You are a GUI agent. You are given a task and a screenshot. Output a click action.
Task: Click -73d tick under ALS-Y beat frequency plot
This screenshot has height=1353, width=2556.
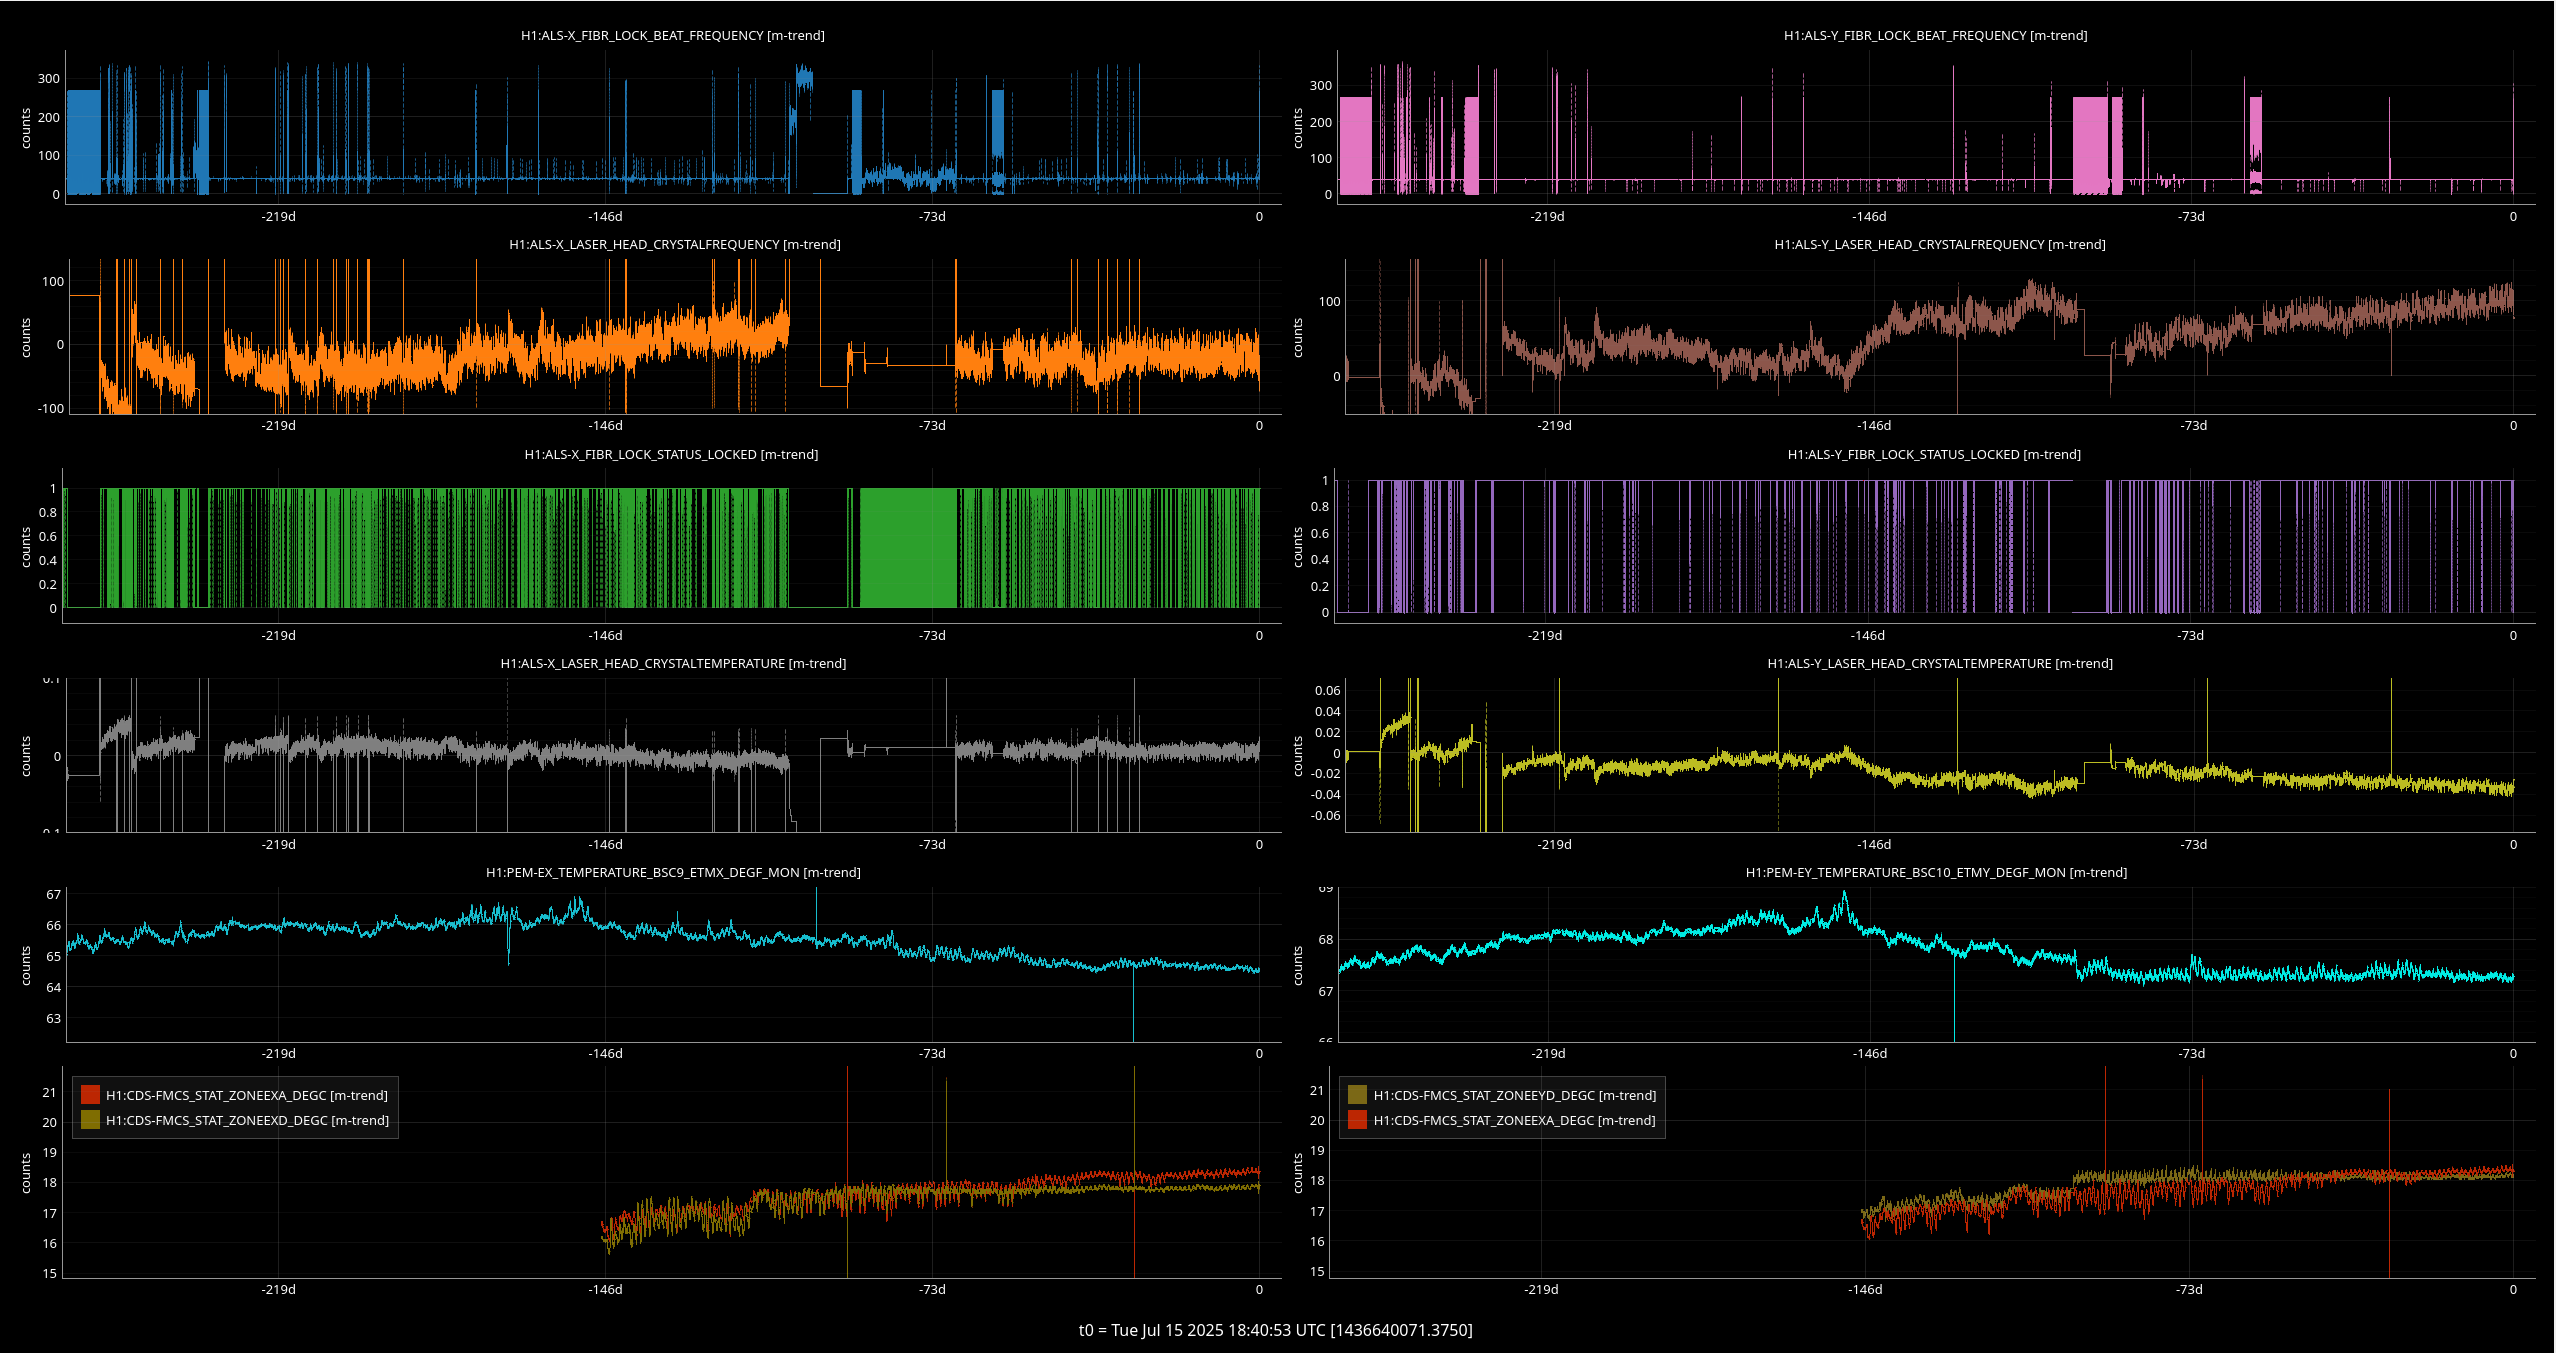coord(2191,216)
